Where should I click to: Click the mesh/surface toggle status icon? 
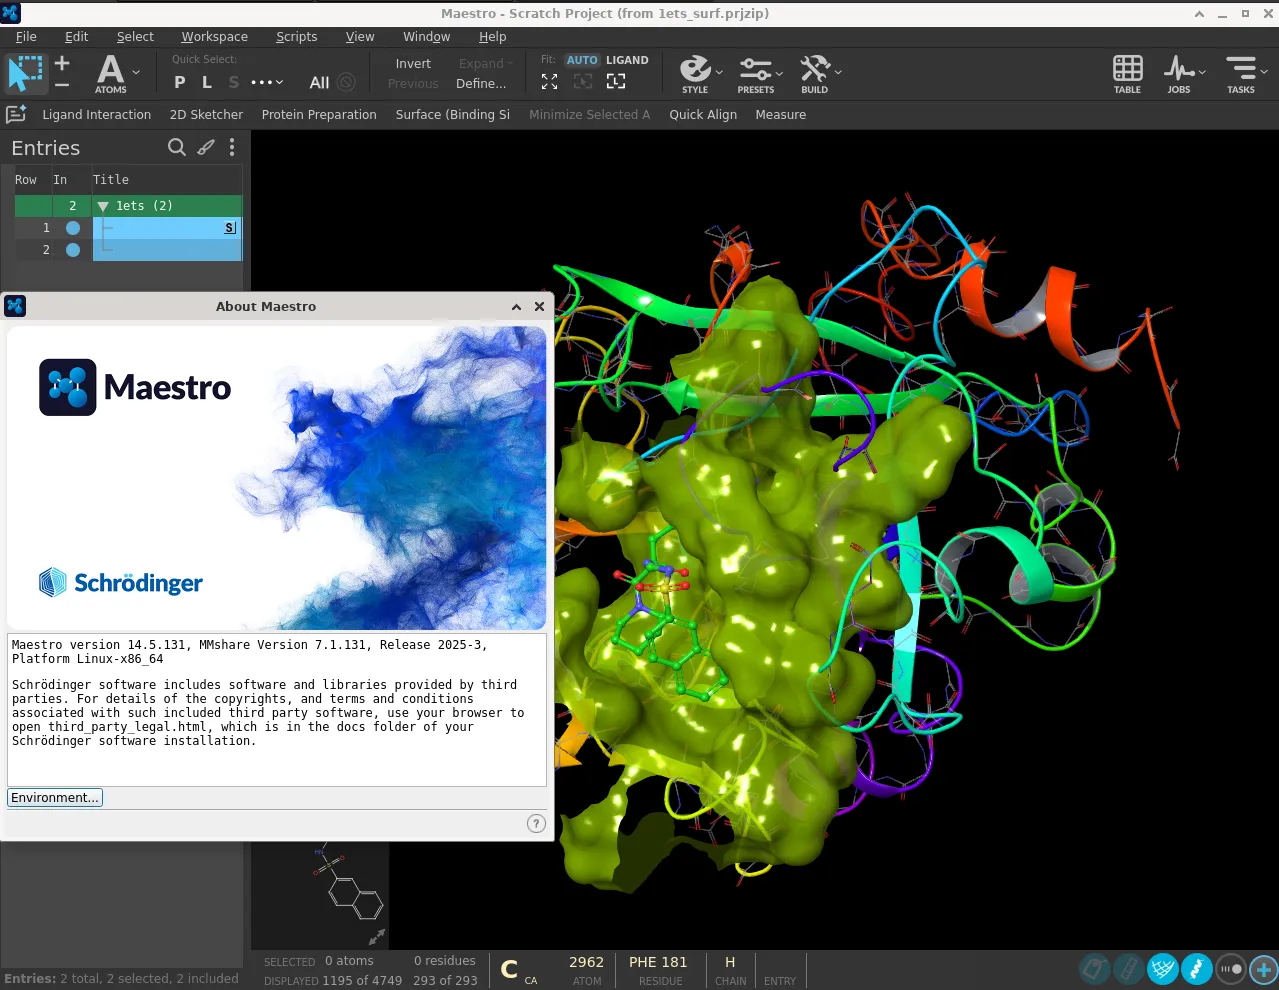tap(1162, 969)
